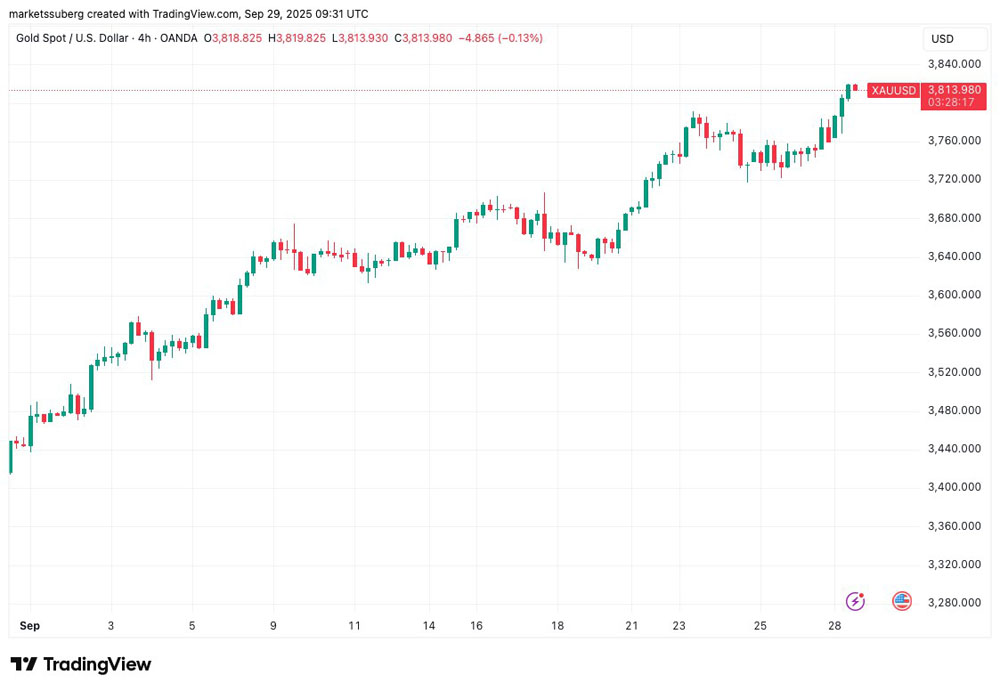Image resolution: width=1000 pixels, height=691 pixels.
Task: Click the purple lightning bolt event icon
Action: pos(855,601)
